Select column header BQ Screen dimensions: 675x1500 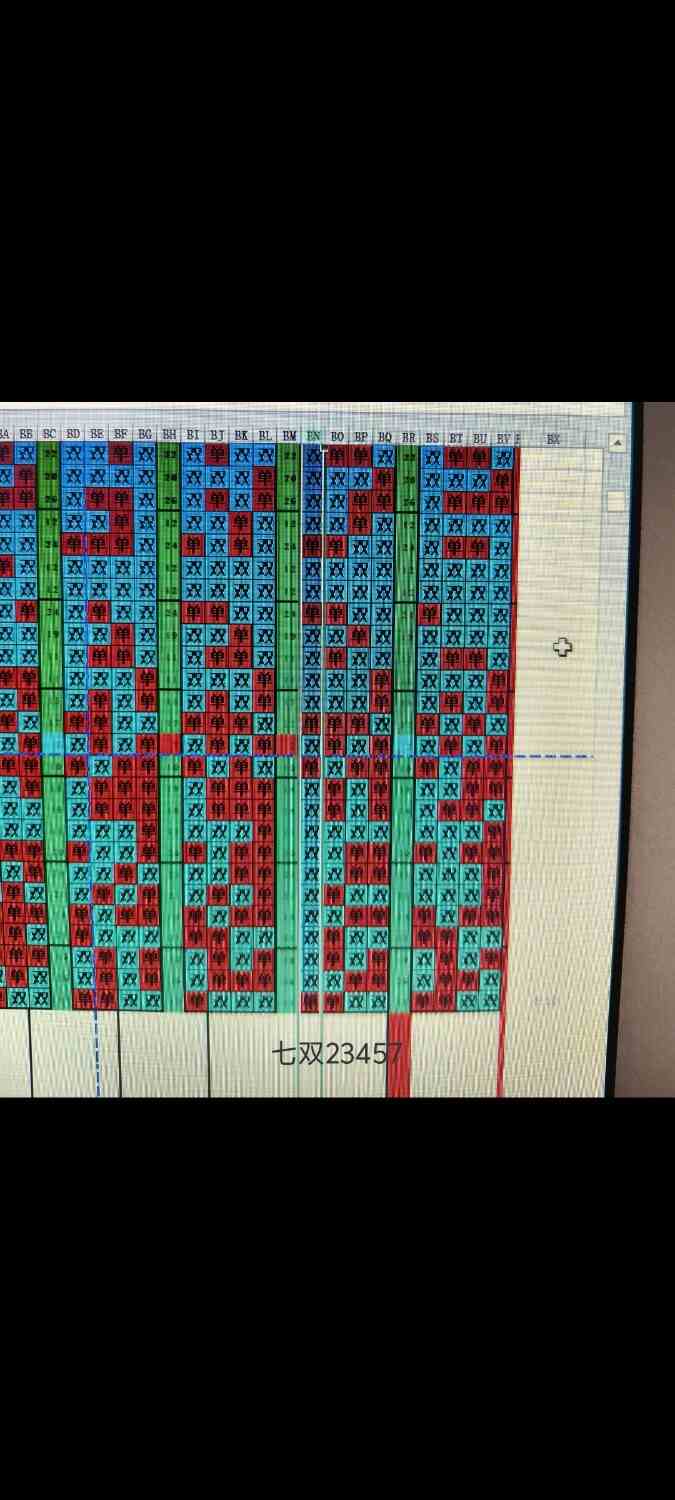tap(385, 437)
